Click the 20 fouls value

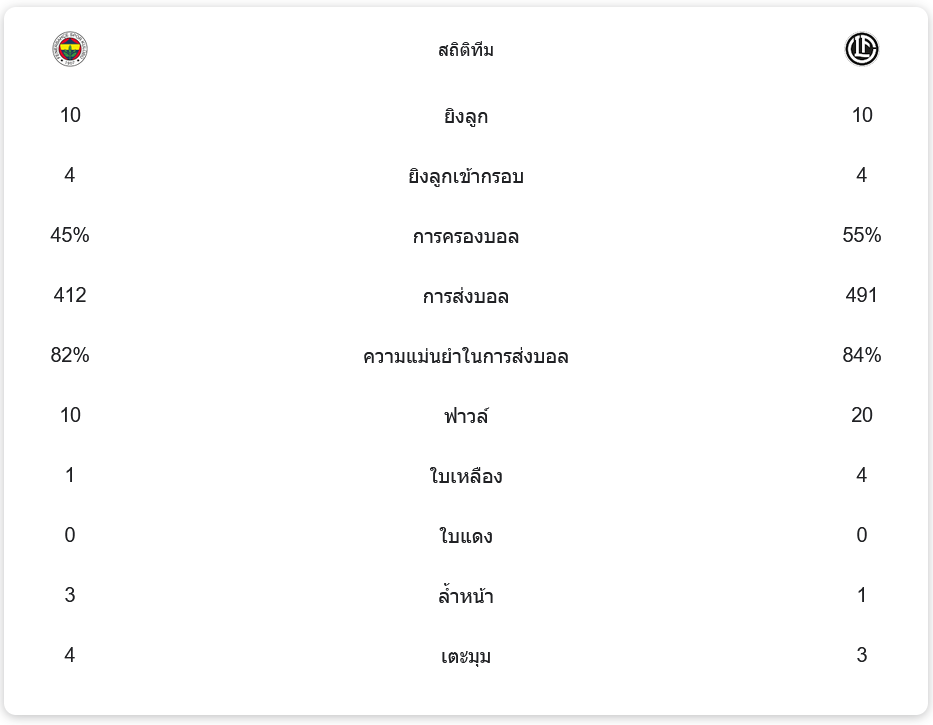point(862,415)
